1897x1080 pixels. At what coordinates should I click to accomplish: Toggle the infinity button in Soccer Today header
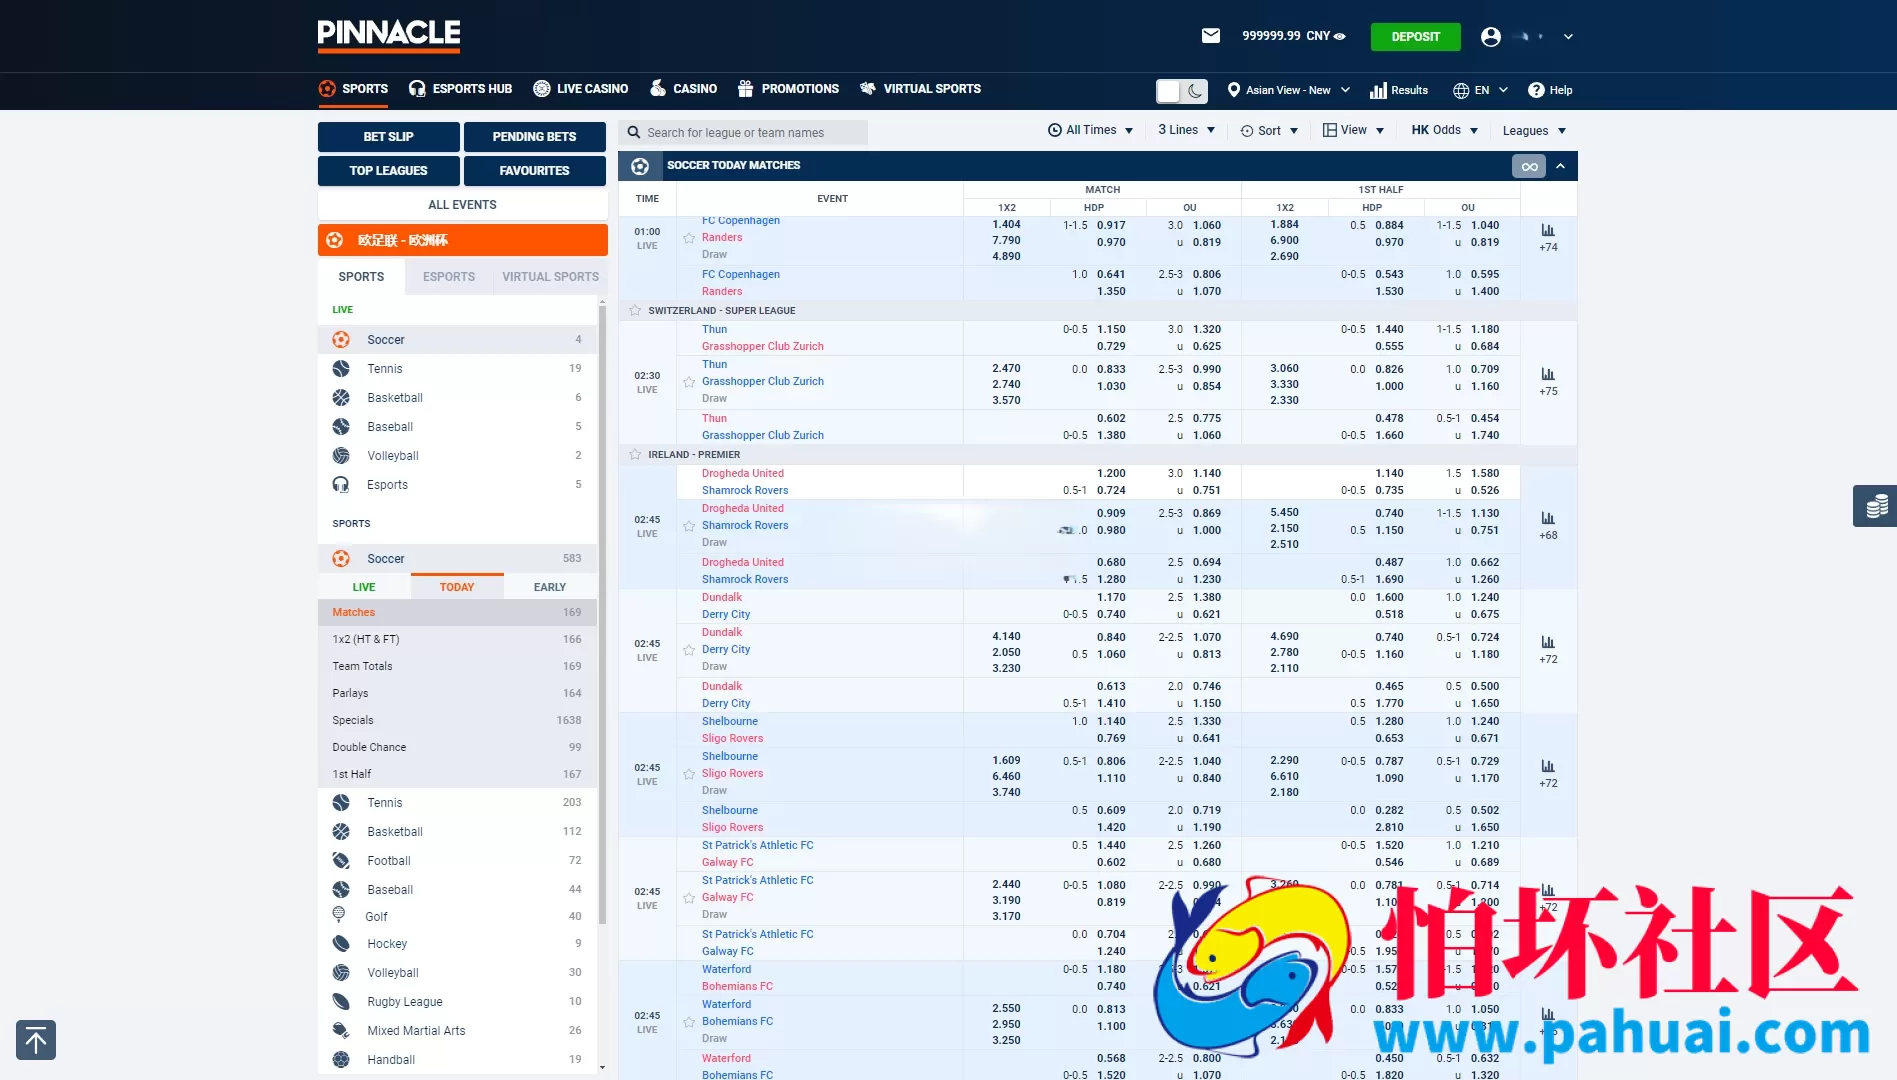(x=1529, y=166)
